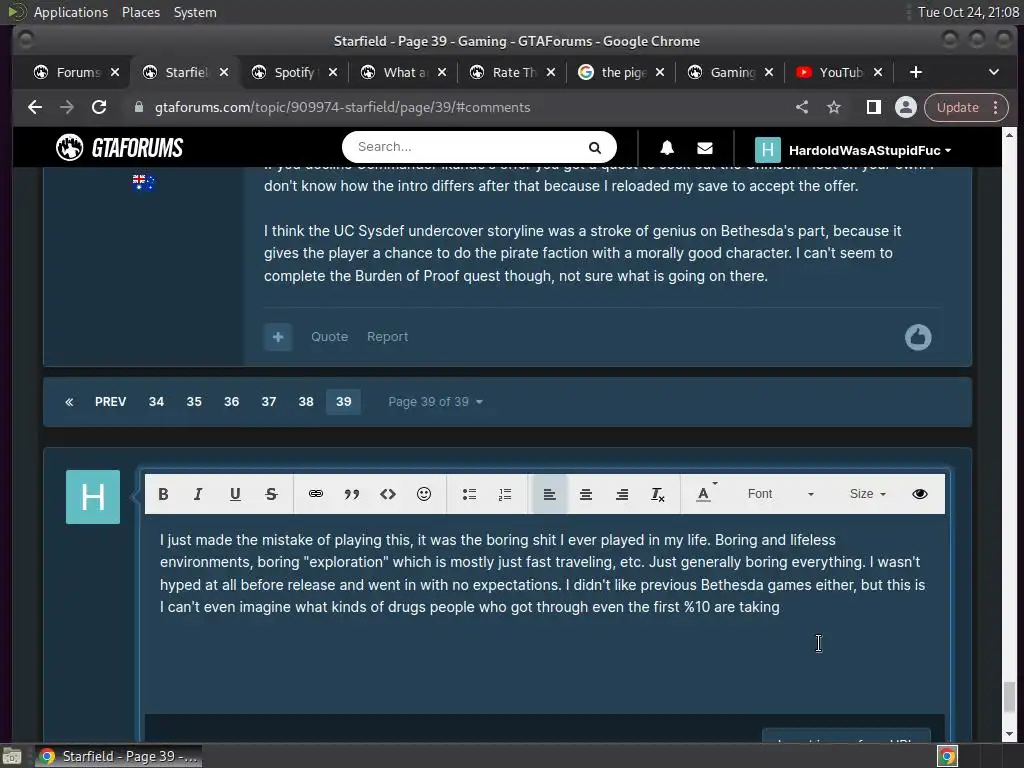This screenshot has height=768, width=1024.
Task: Go back in browser history
Action: pyautogui.click(x=35, y=107)
